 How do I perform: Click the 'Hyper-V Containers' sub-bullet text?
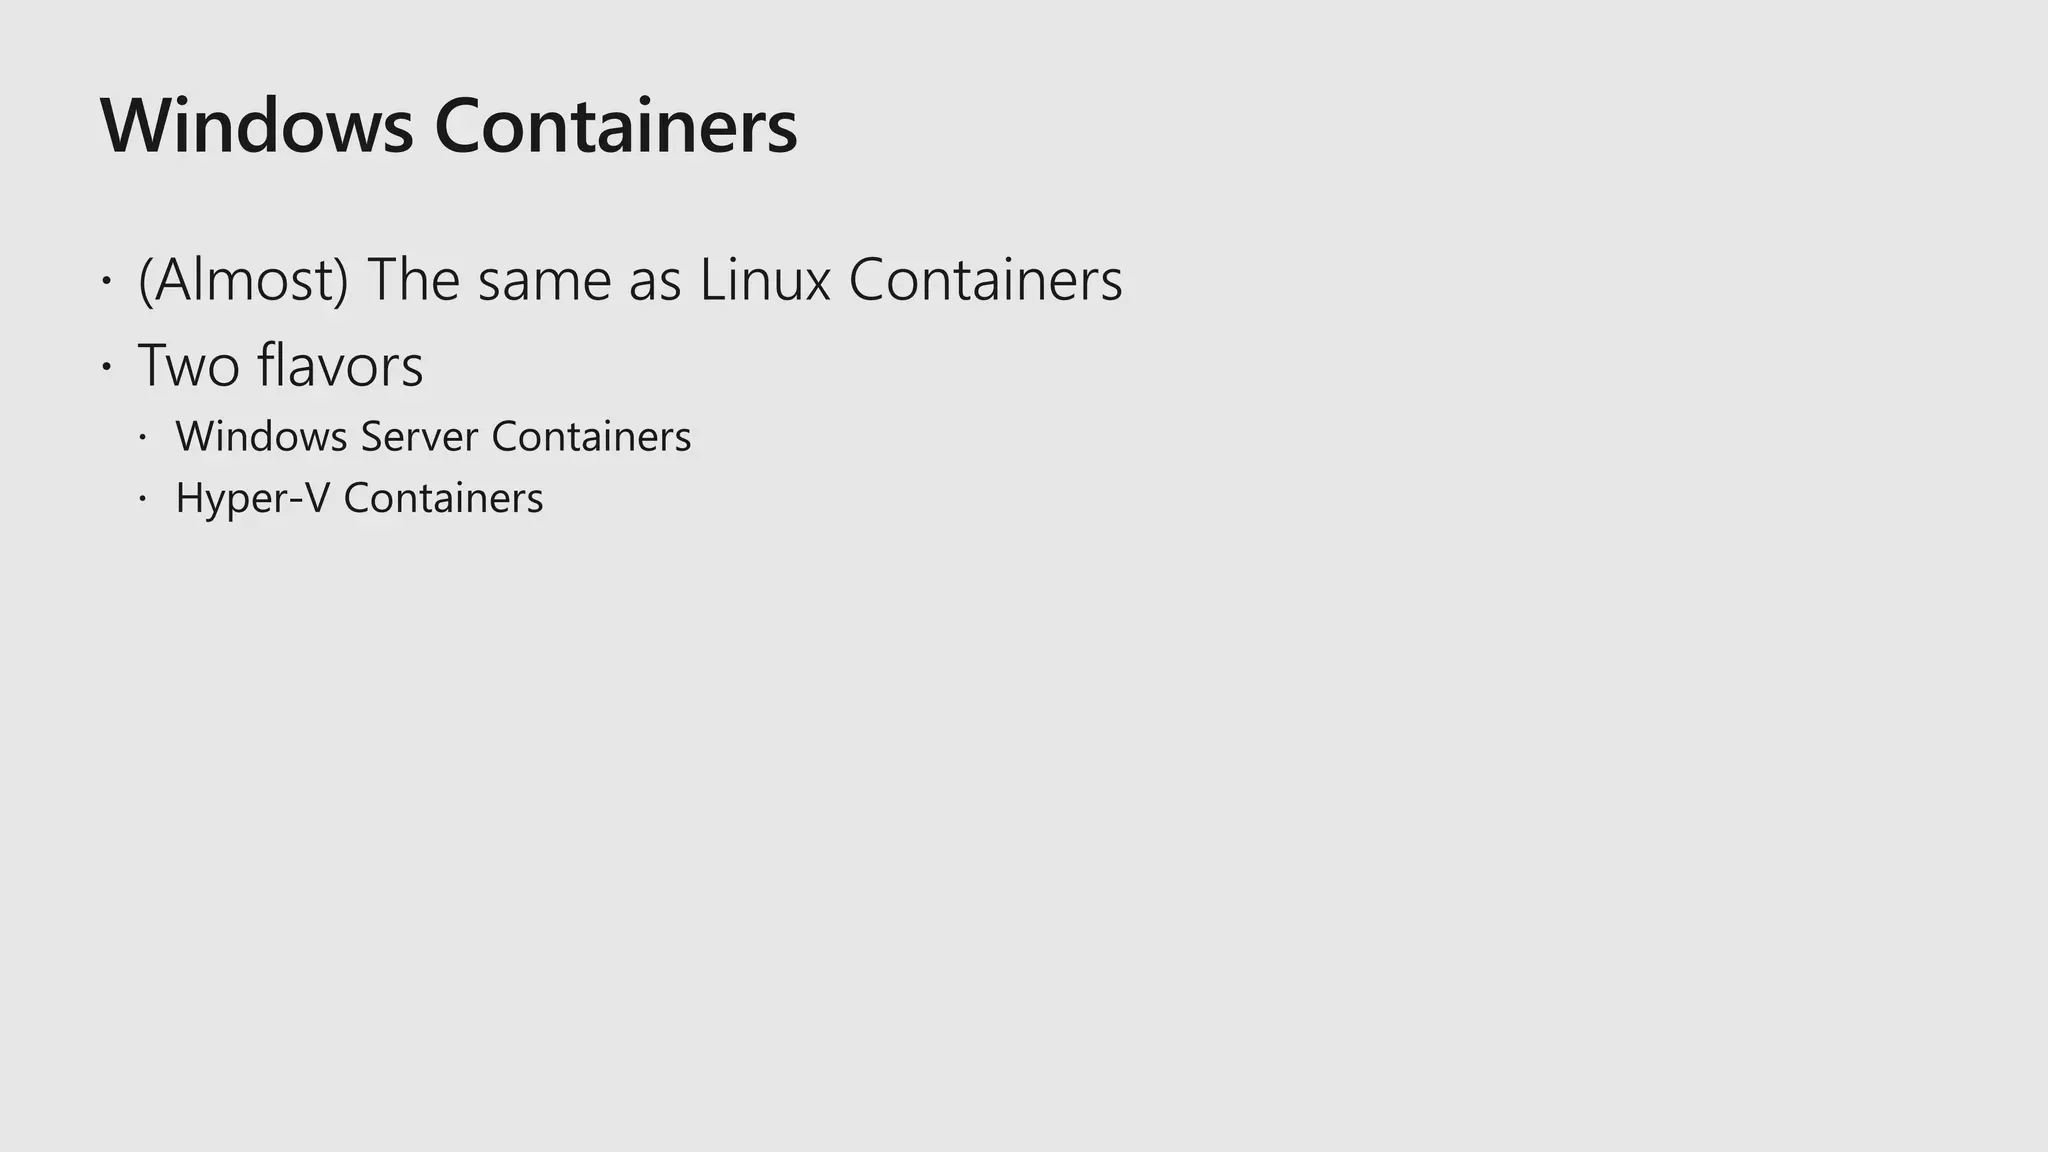[359, 498]
